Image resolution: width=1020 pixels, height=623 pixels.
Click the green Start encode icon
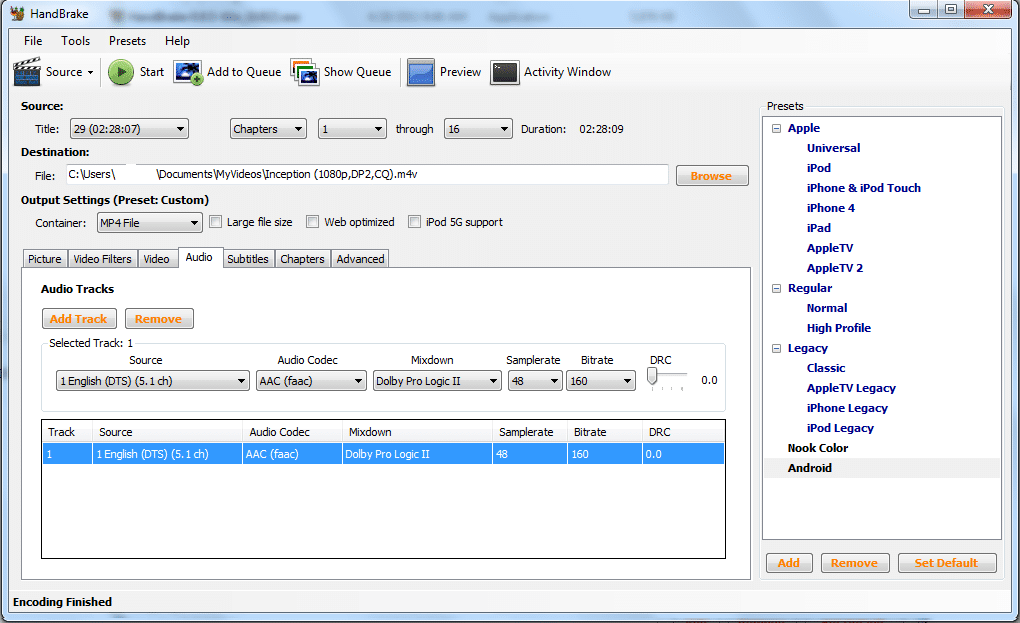[x=120, y=72]
